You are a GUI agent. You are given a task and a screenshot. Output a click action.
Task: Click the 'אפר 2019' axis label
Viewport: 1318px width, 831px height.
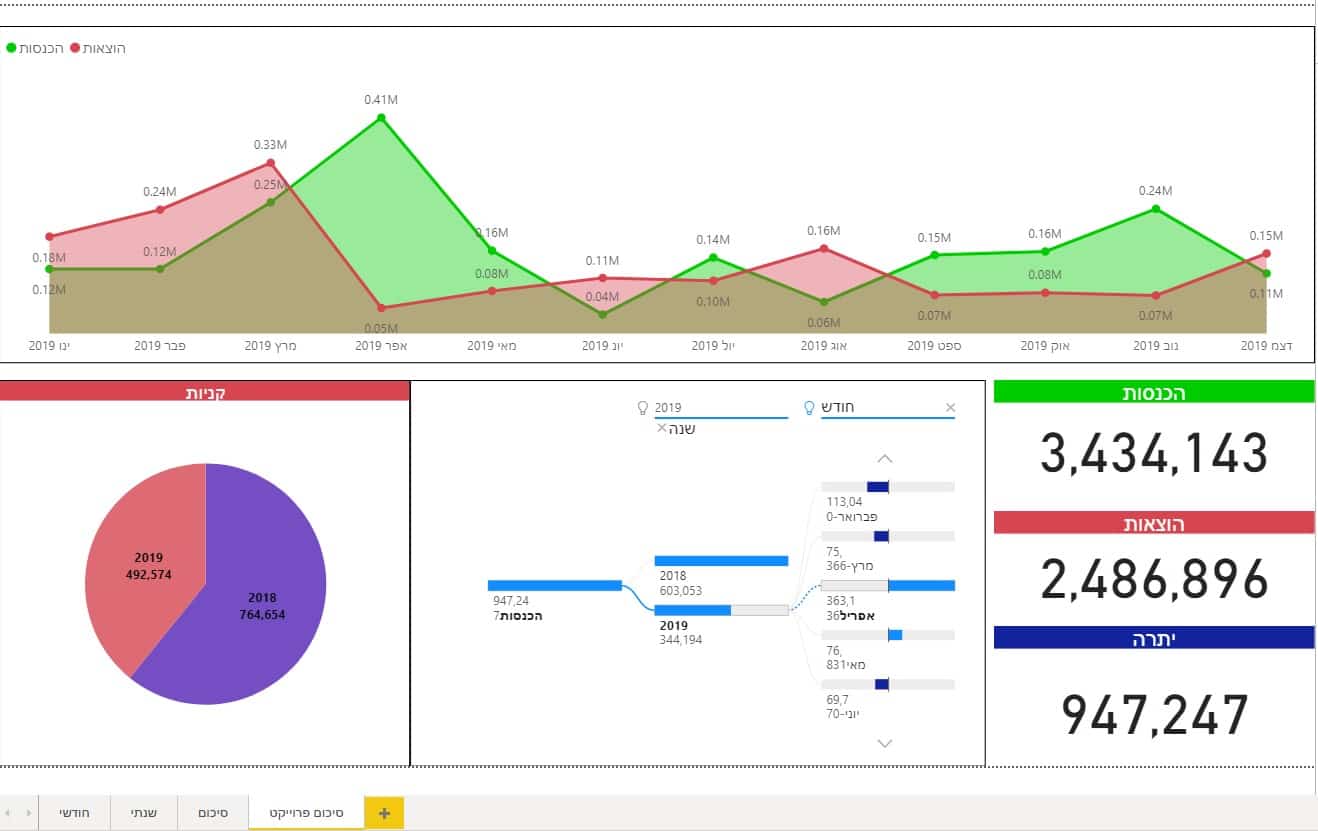[382, 346]
